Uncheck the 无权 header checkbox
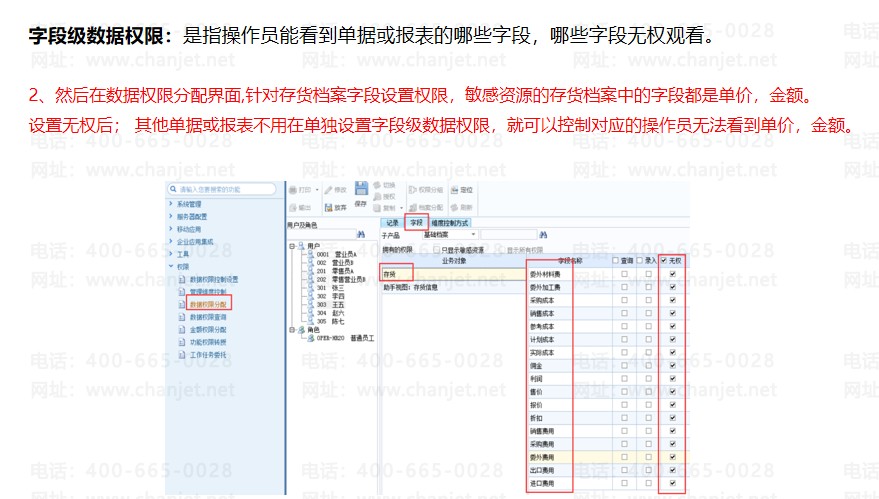879x499 pixels. coord(663,260)
